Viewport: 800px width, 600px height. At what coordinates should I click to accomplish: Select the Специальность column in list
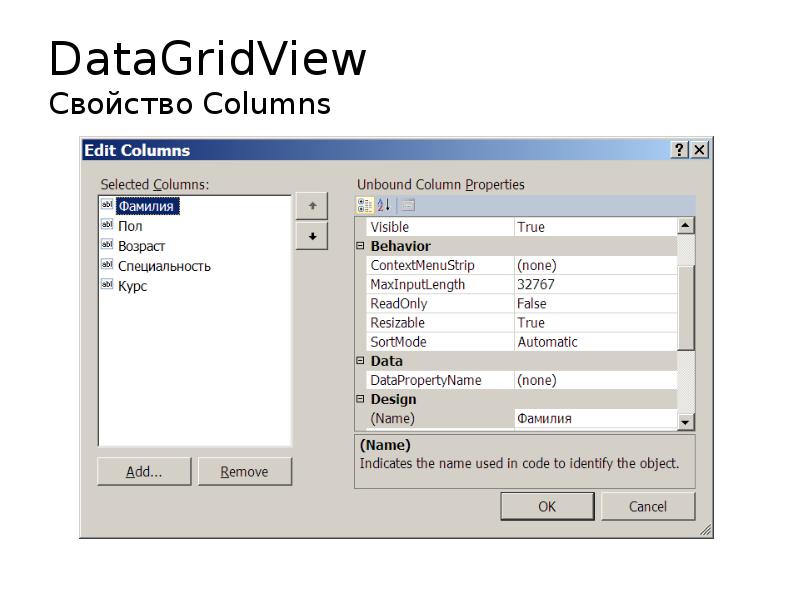tap(164, 266)
